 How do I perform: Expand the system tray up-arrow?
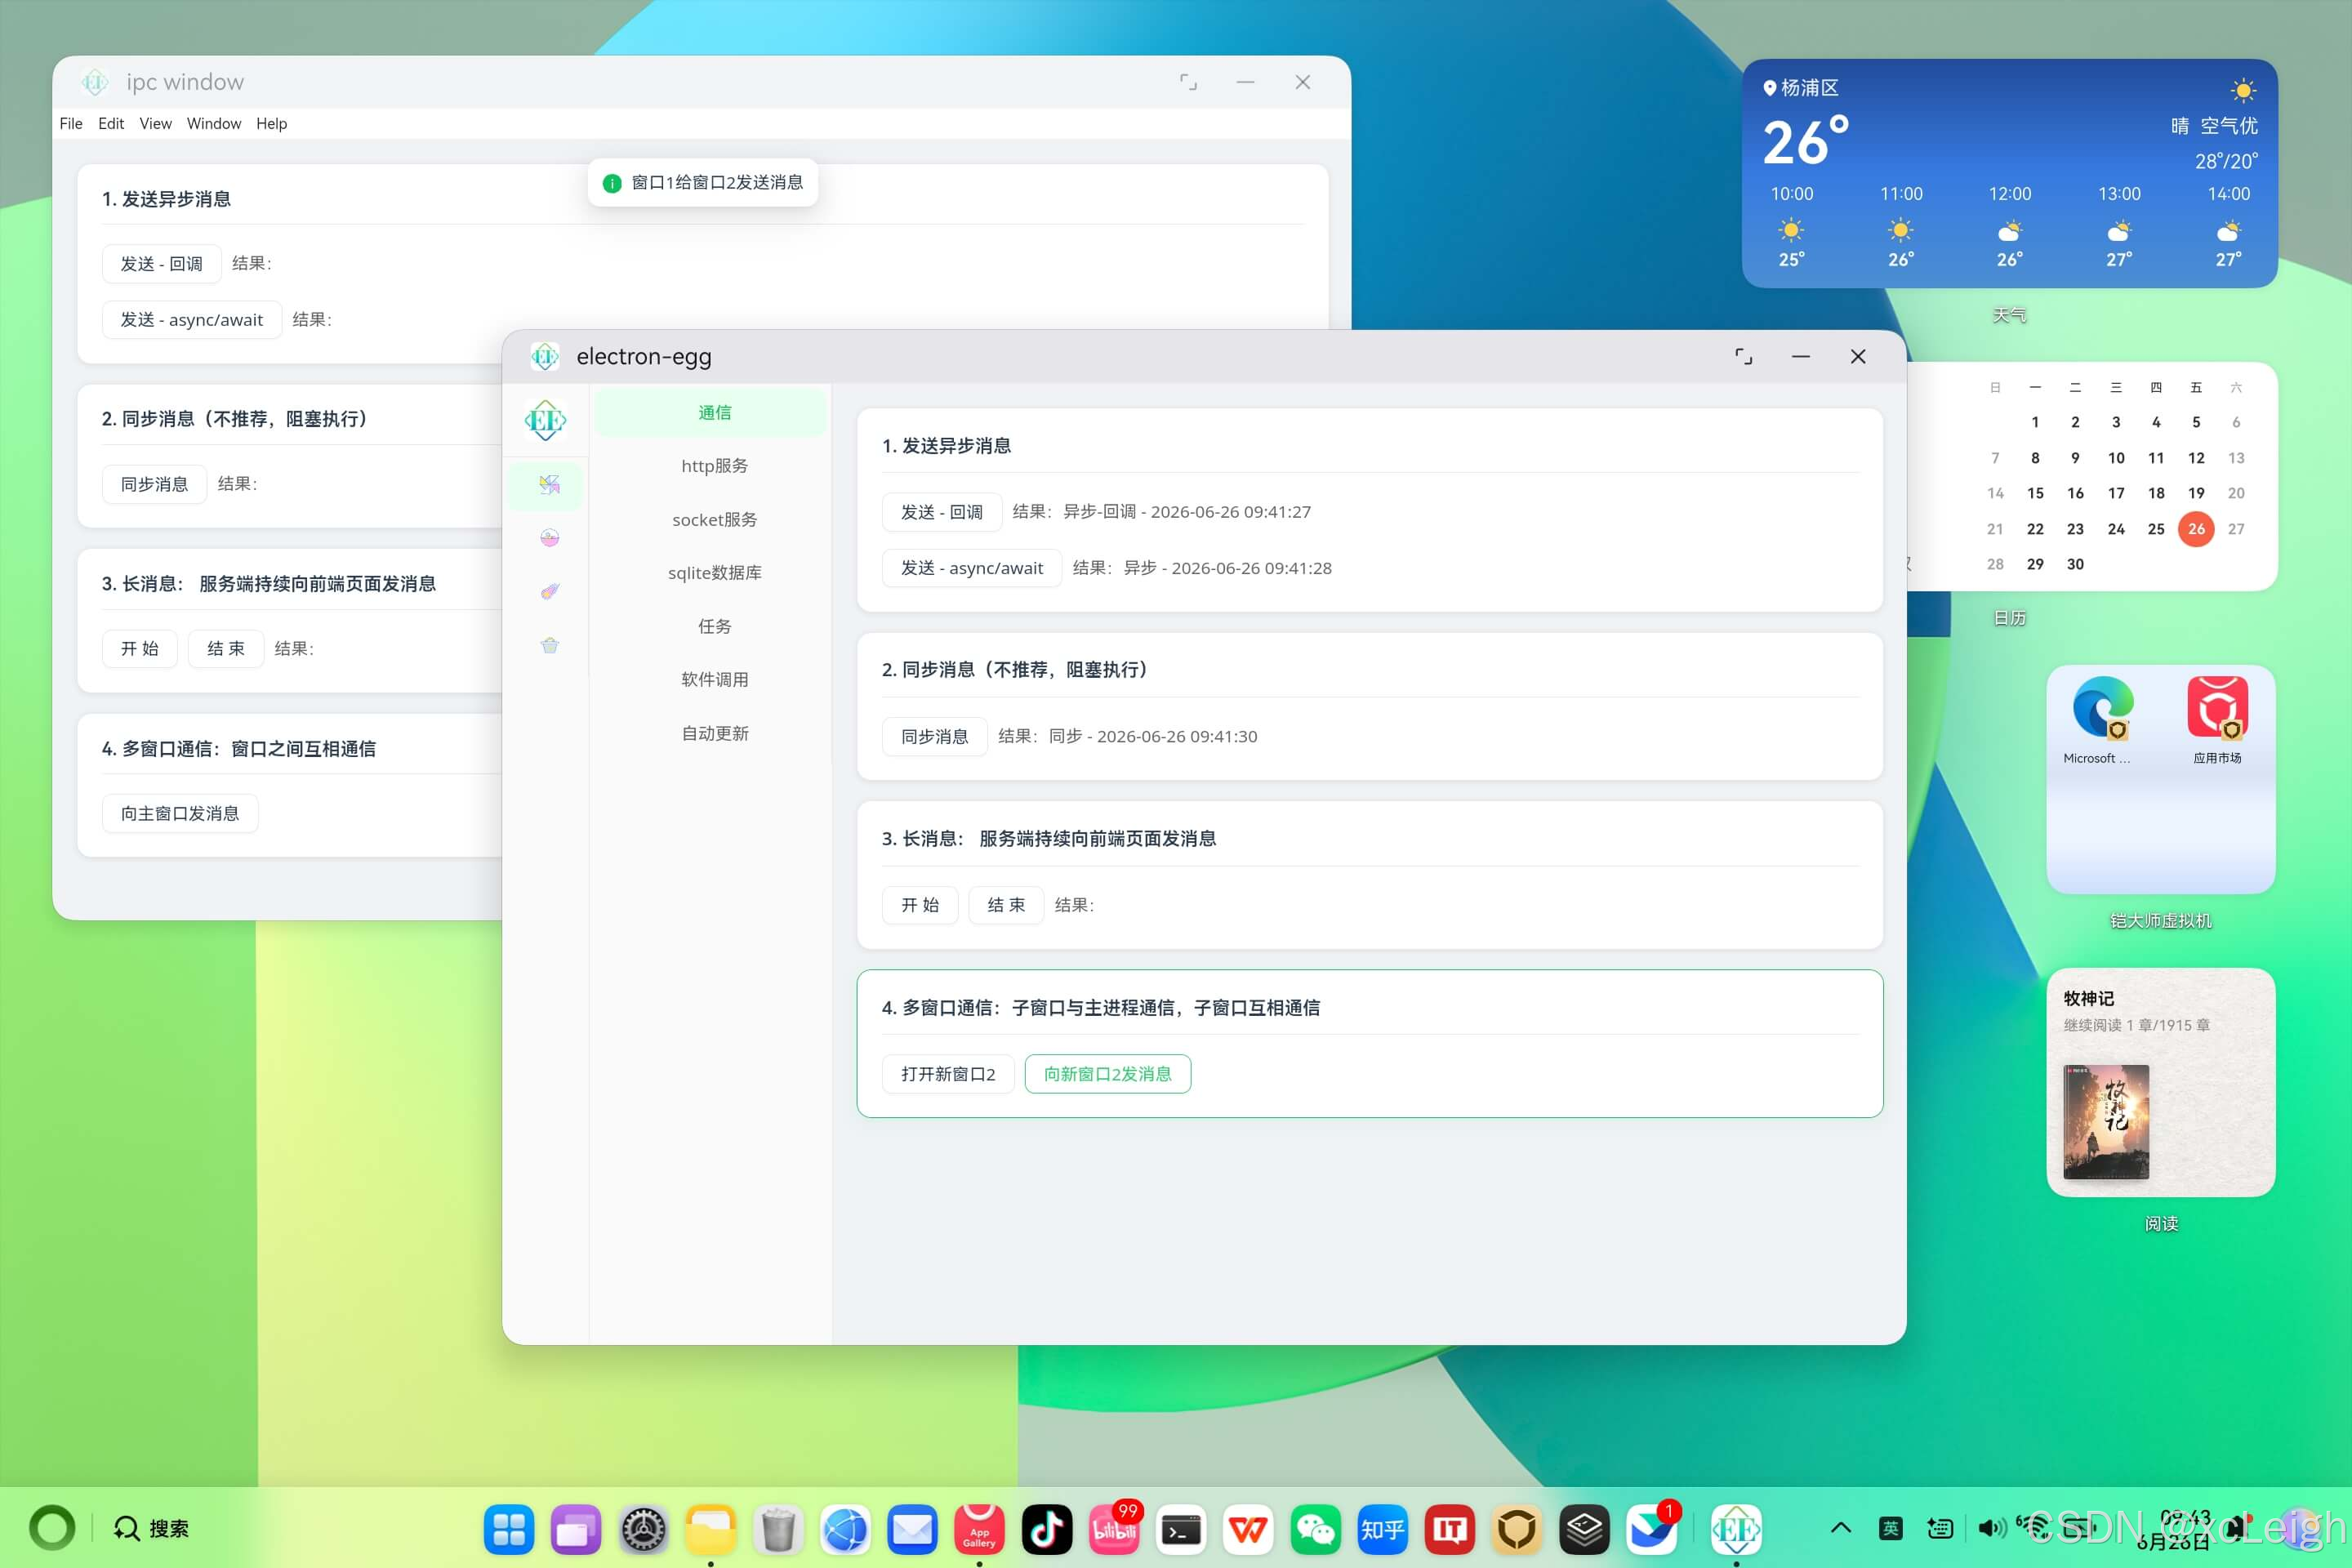[1841, 1528]
